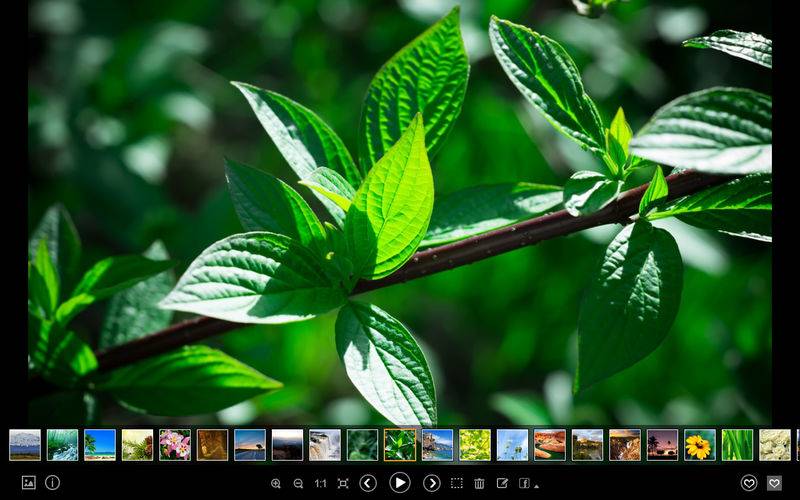Show image information via the info icon
Image resolution: width=800 pixels, height=500 pixels.
coord(53,483)
